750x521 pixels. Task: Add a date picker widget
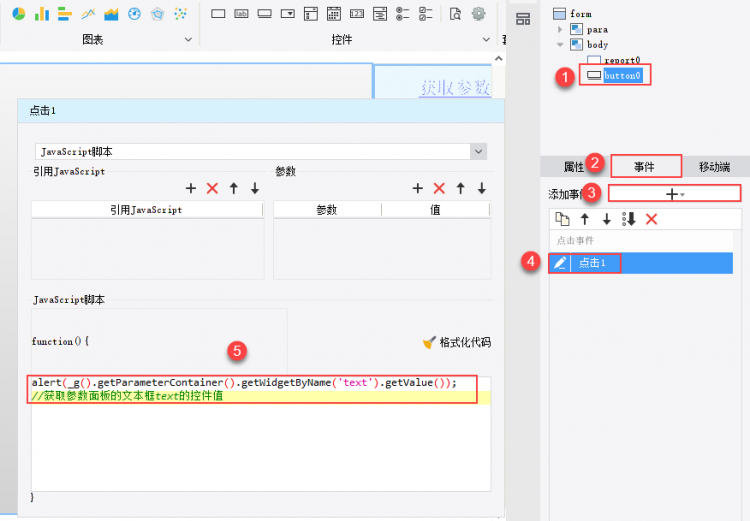[x=334, y=14]
